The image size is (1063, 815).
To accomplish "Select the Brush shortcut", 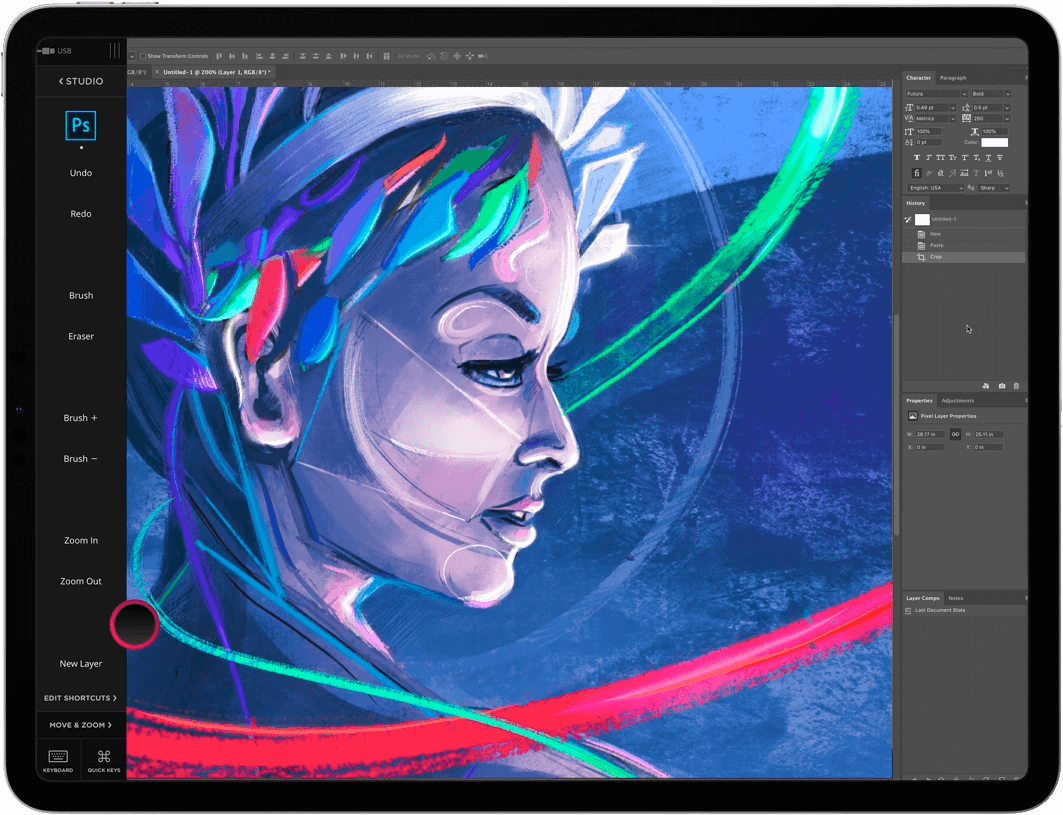I will click(81, 296).
